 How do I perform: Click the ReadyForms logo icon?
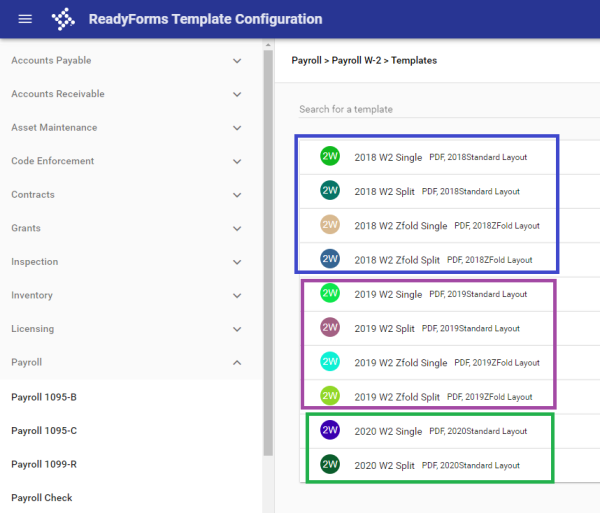coord(63,19)
